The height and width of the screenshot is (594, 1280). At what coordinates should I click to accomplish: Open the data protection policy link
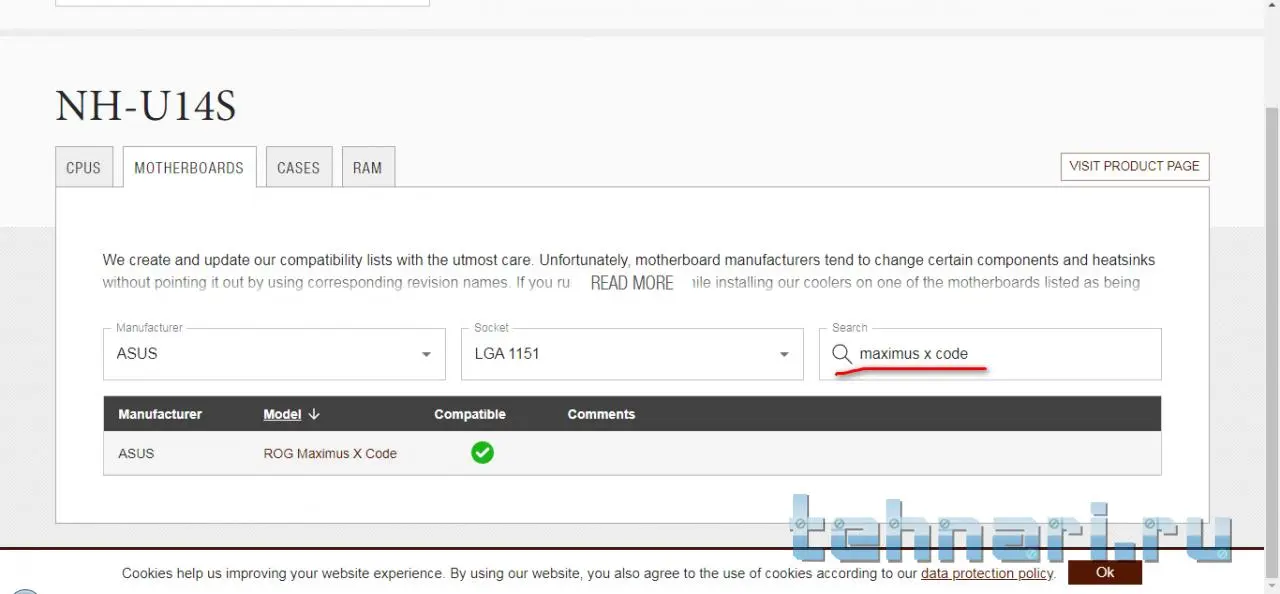pyautogui.click(x=987, y=573)
